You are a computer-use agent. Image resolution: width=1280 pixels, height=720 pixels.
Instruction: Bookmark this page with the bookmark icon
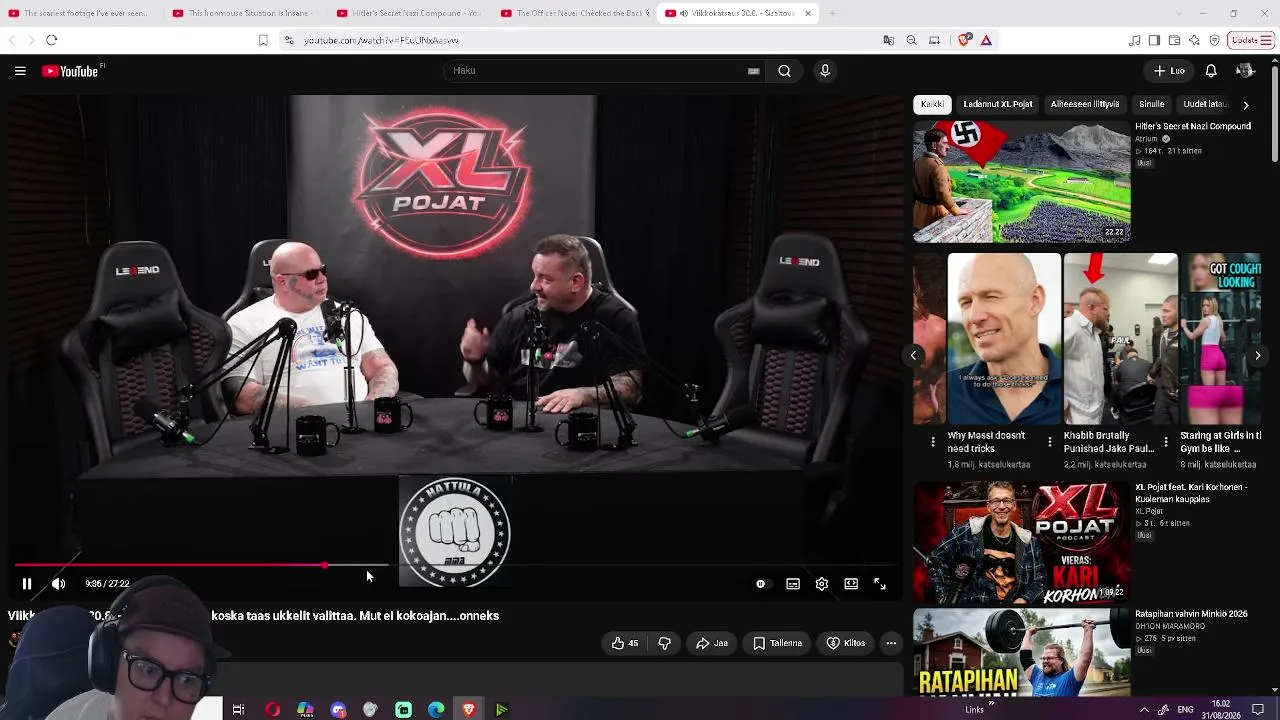click(x=263, y=40)
